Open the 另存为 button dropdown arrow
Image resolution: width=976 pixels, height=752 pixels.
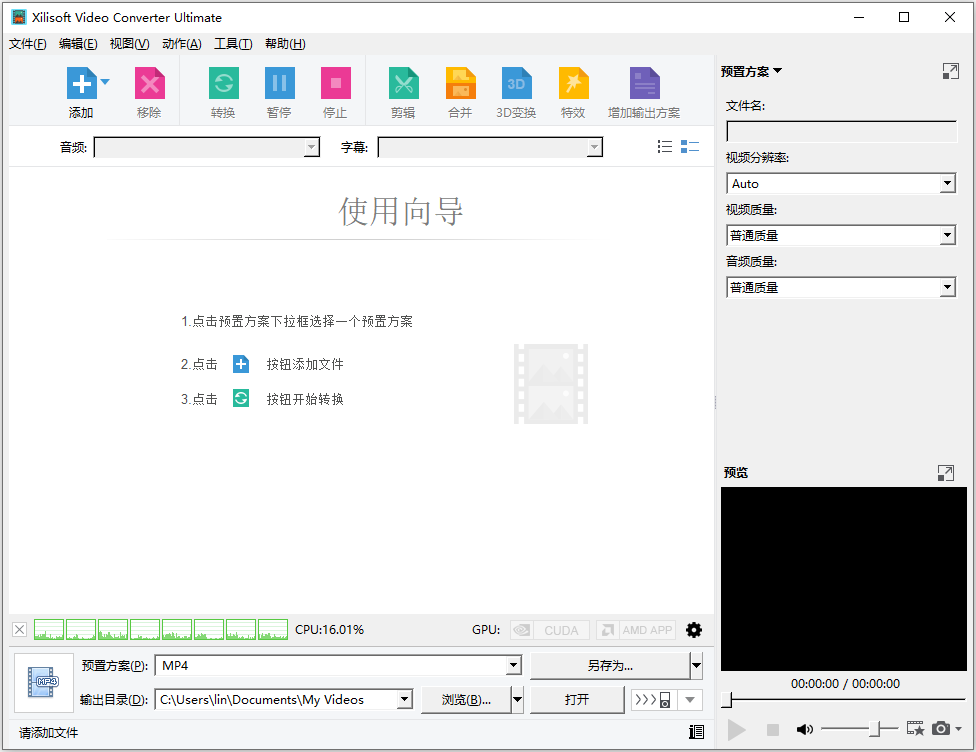pos(697,665)
